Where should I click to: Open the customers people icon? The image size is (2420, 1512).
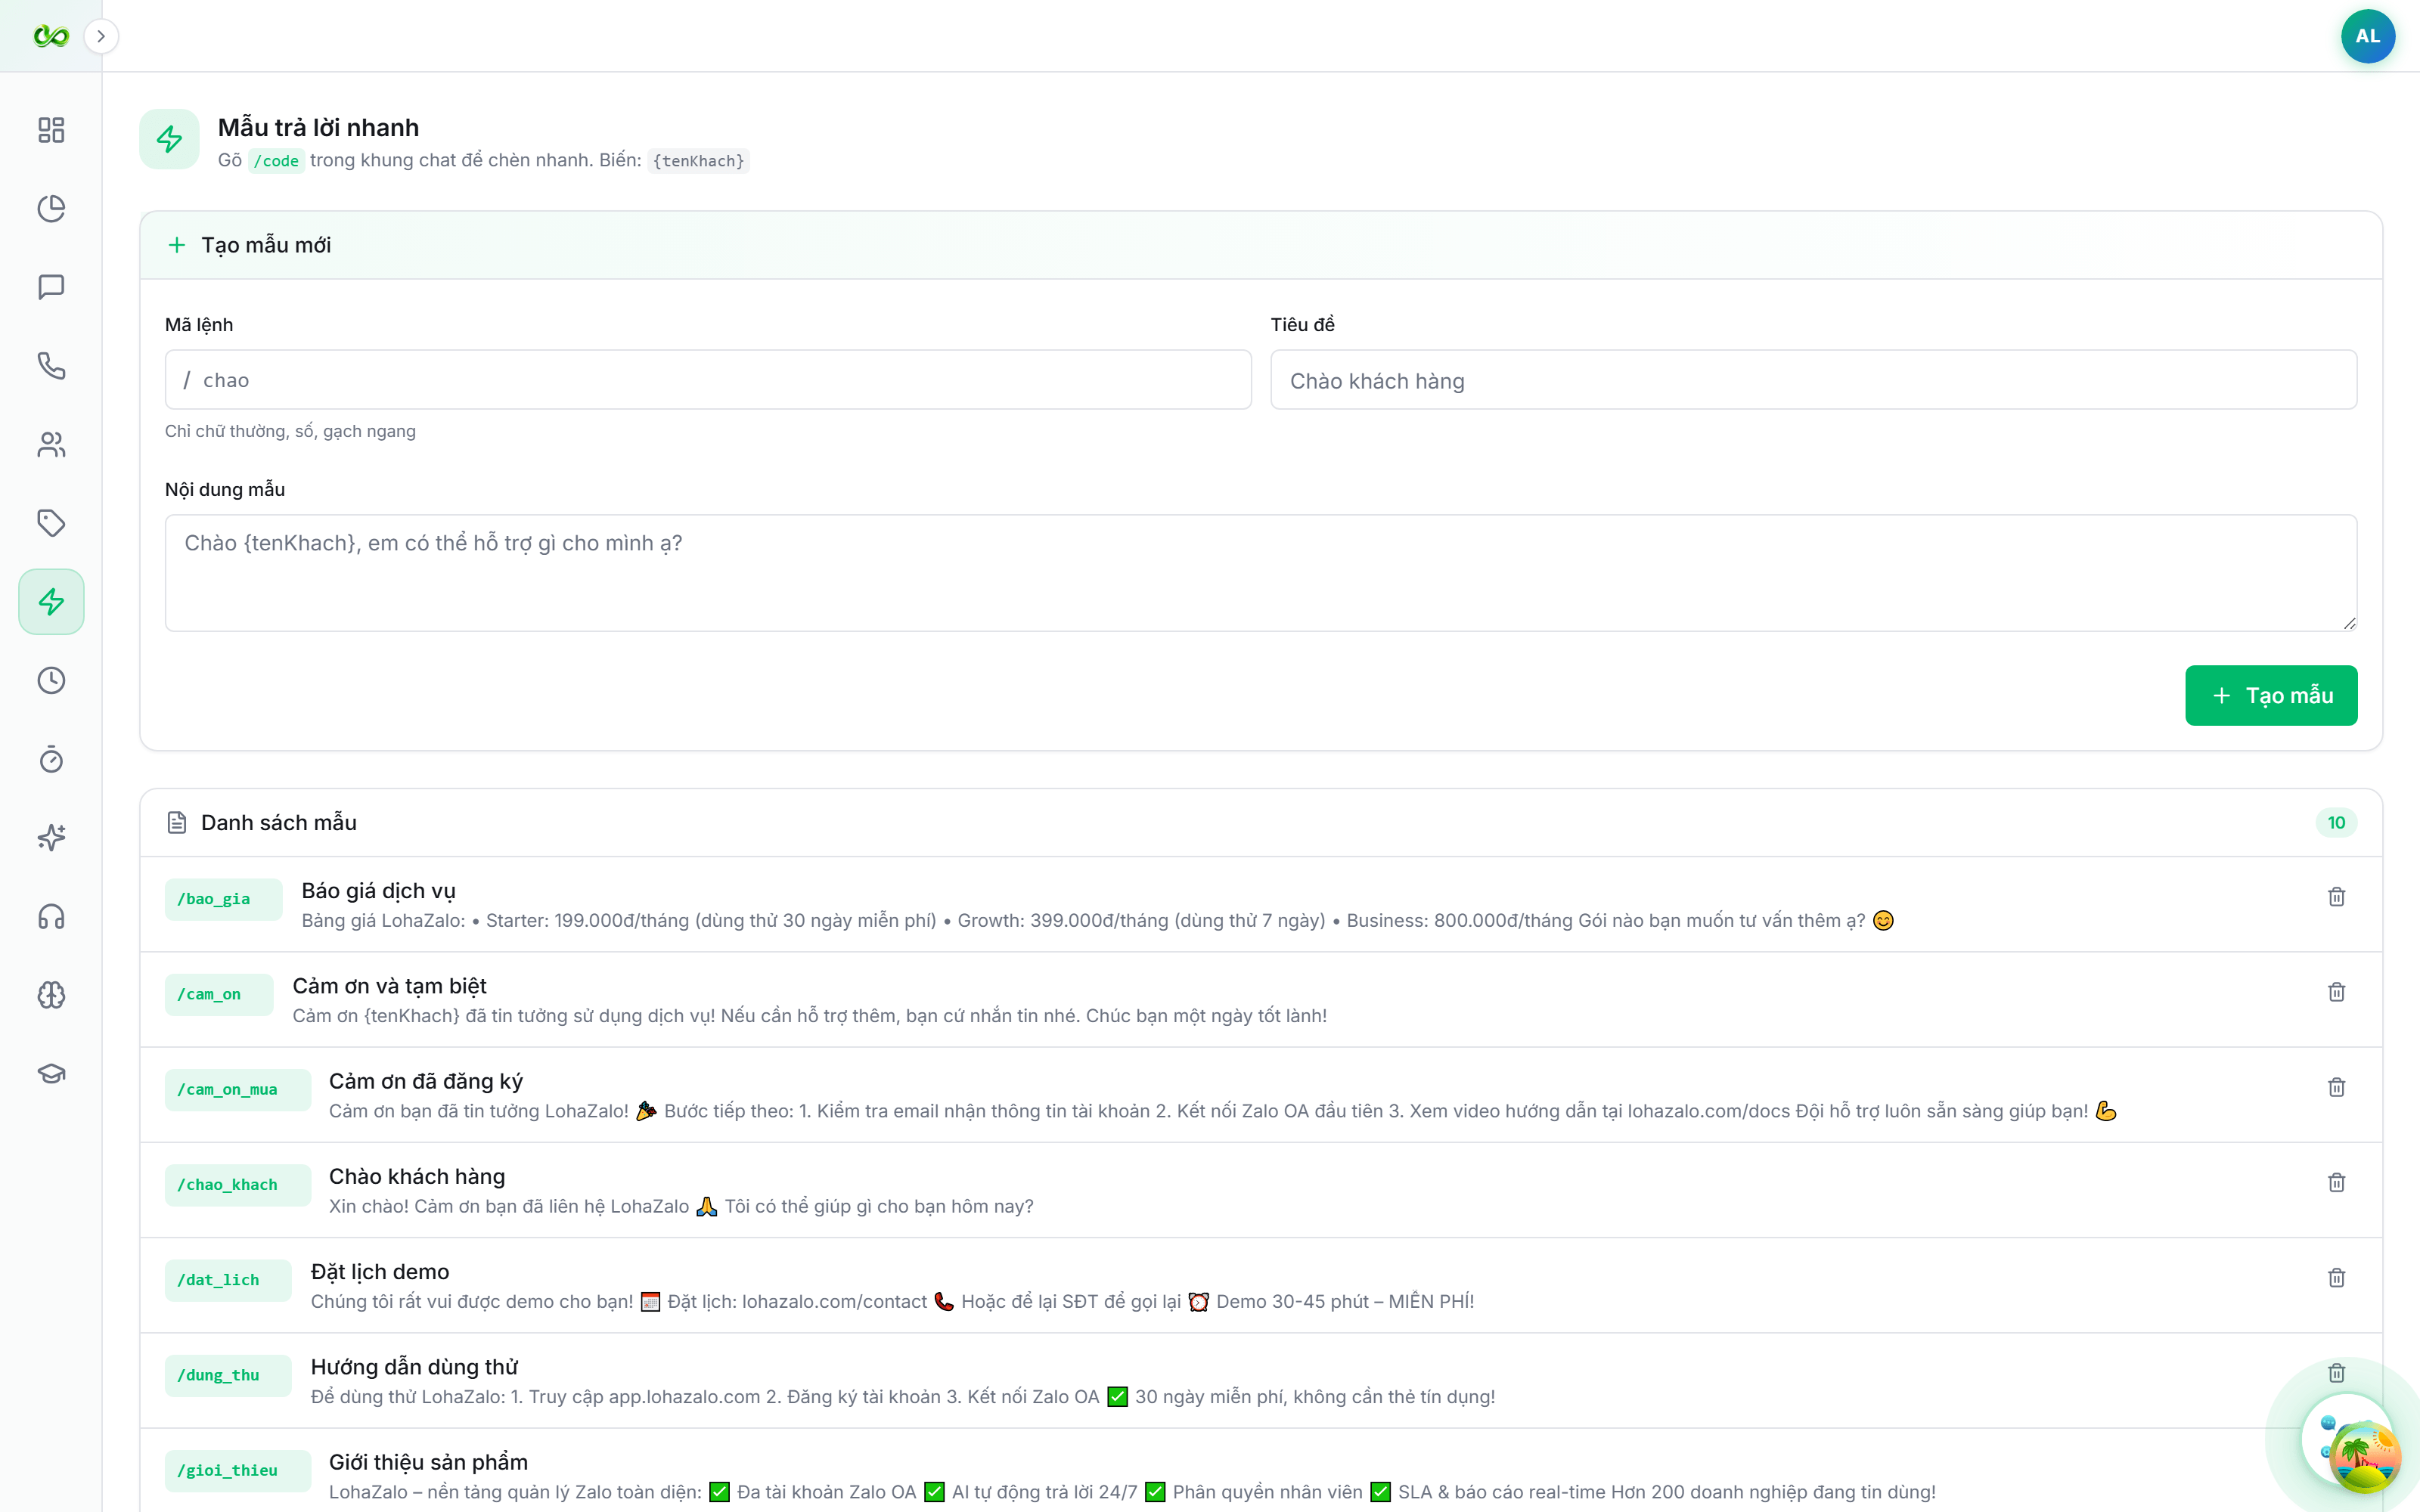click(x=51, y=445)
